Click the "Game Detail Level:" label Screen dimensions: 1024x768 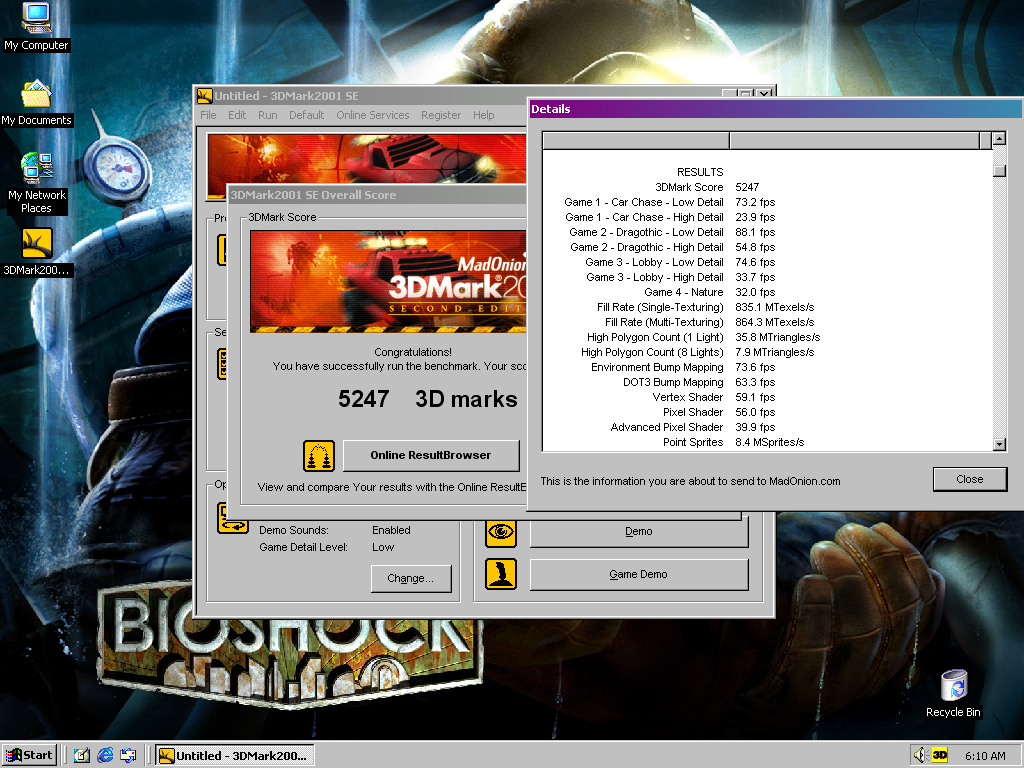pos(304,547)
